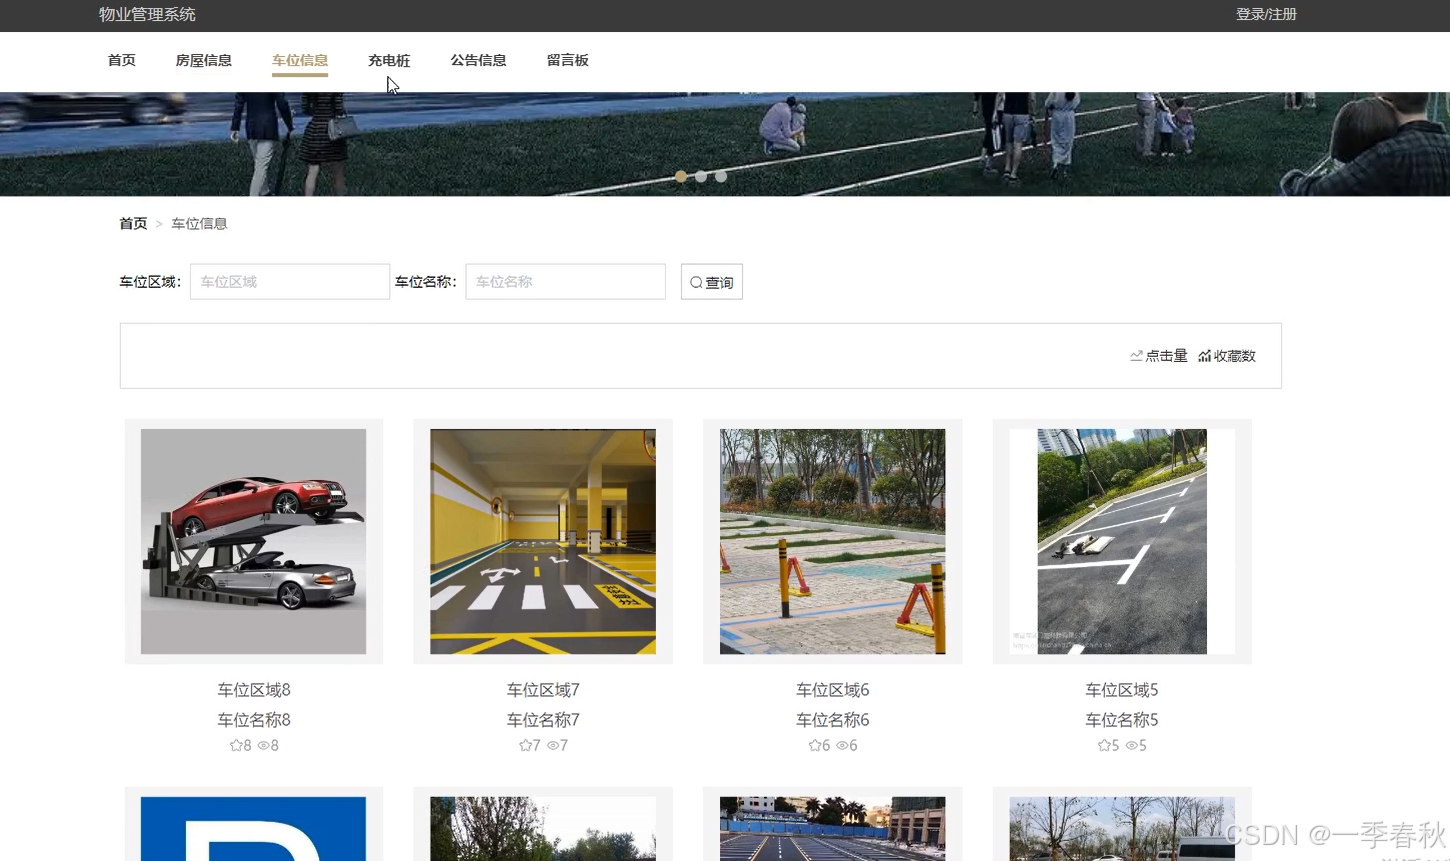The height and width of the screenshot is (861, 1450).
Task: Open the blue parking sign thumbnail
Action: click(x=254, y=829)
